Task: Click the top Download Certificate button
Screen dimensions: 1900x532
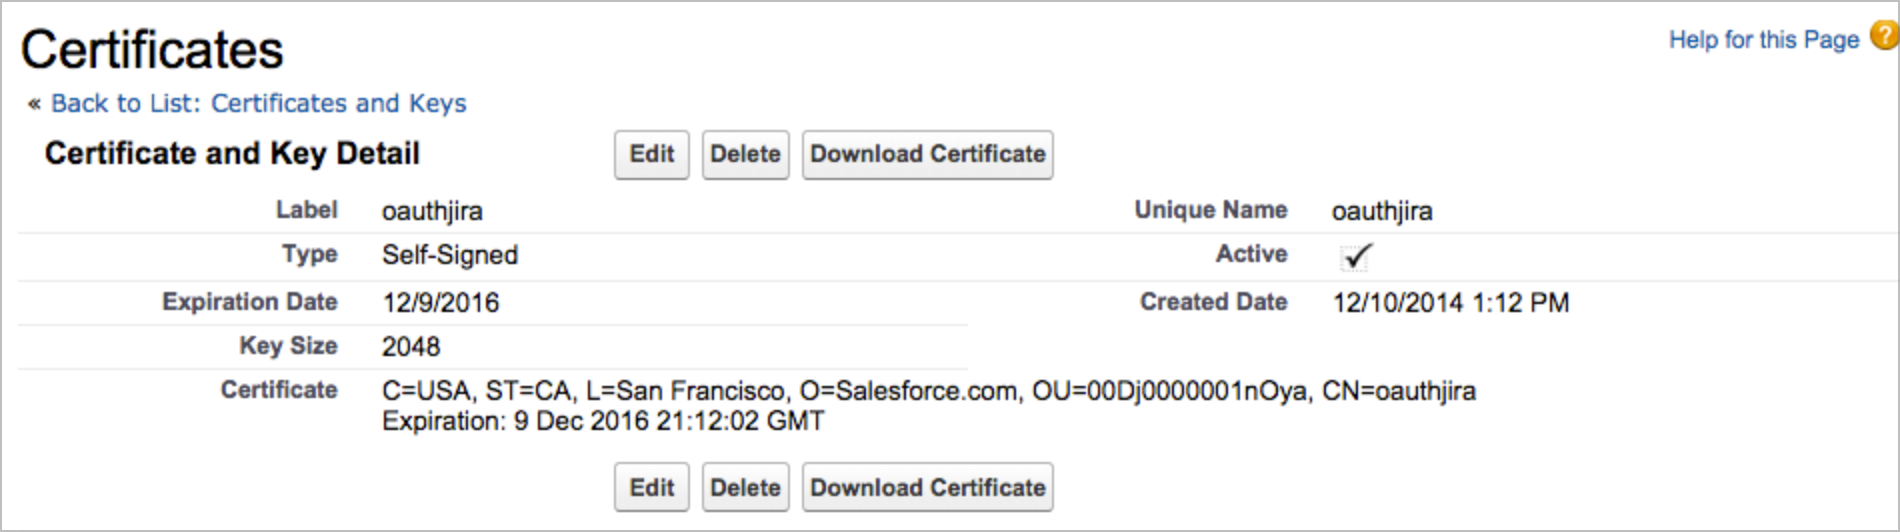Action: 927,155
